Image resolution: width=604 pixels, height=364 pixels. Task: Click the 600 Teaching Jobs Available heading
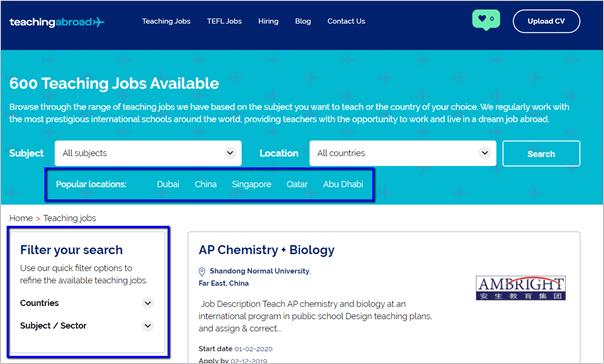(114, 83)
